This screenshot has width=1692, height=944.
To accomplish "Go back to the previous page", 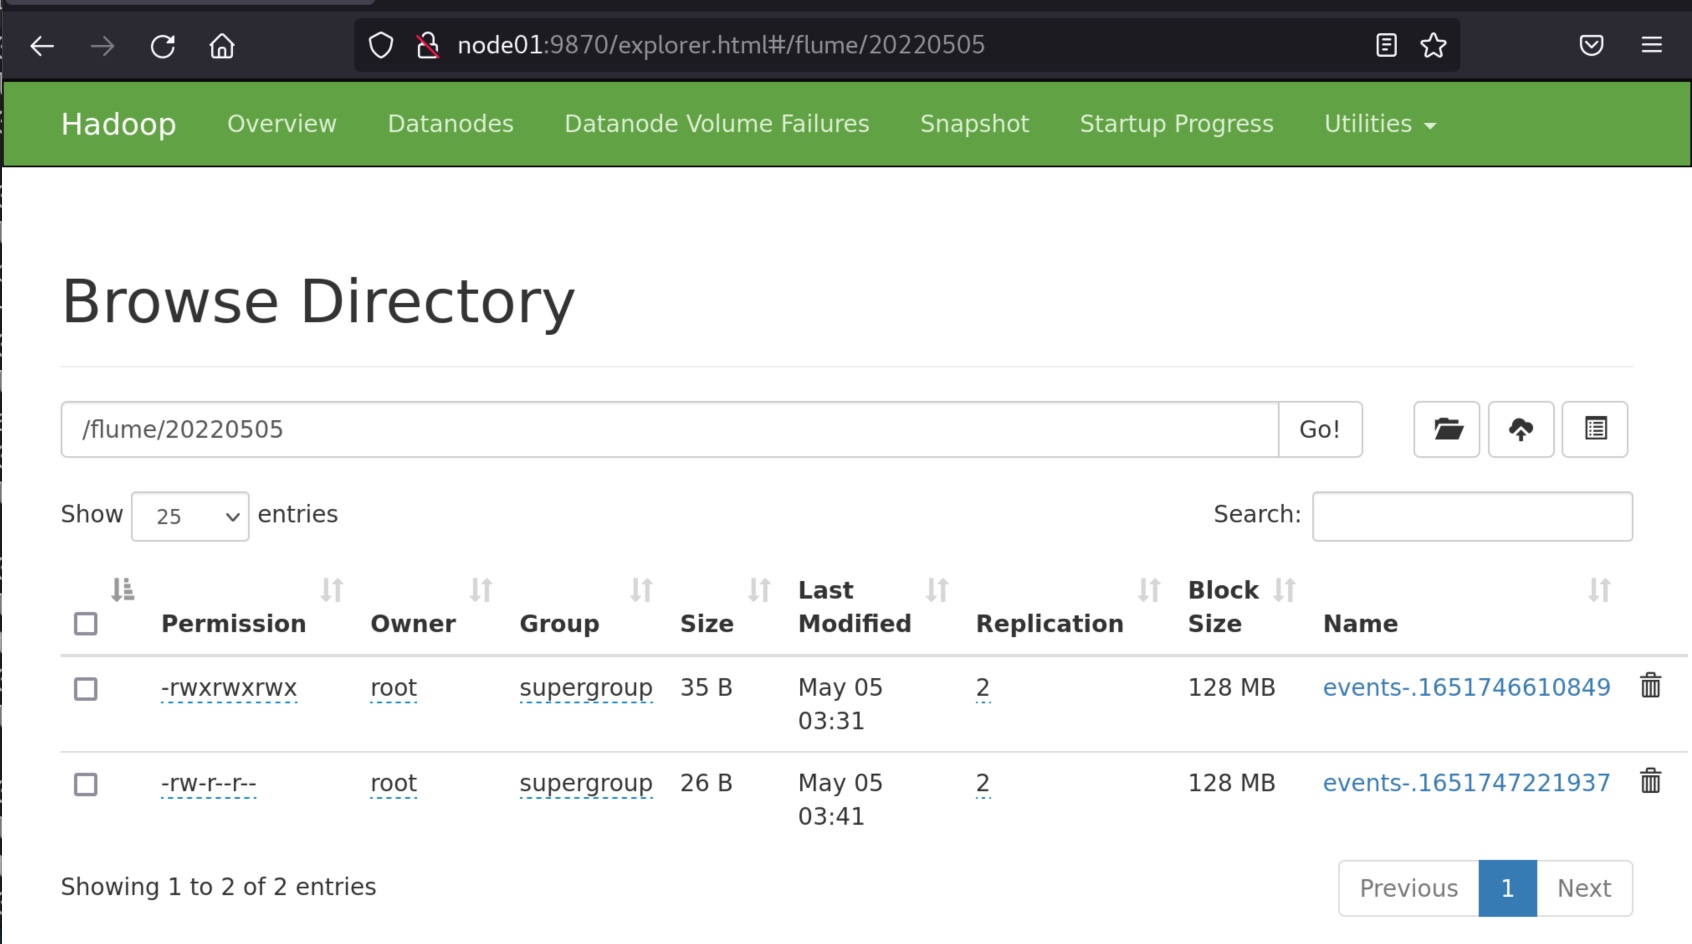I will click(42, 46).
